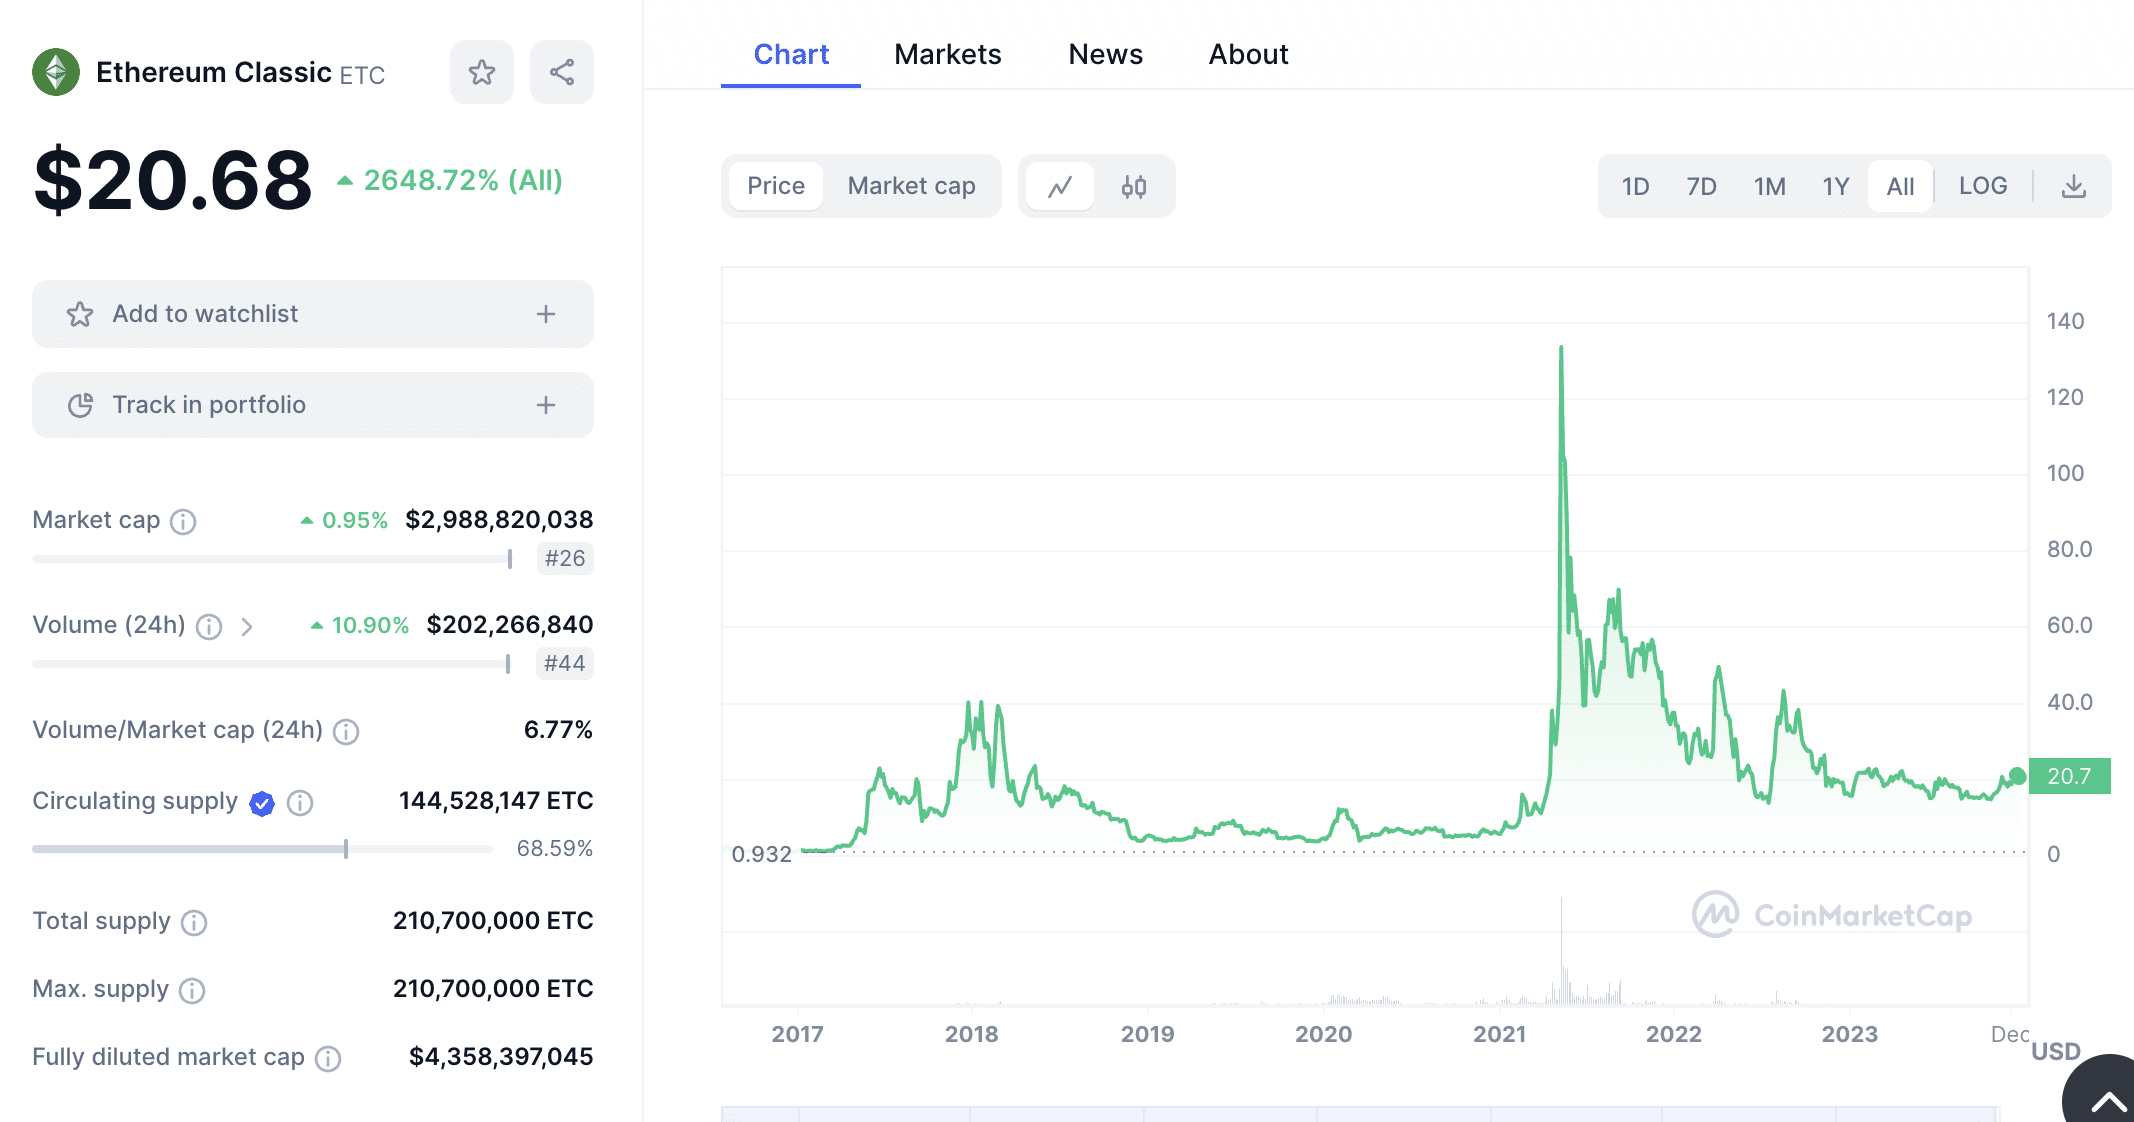Screen dimensions: 2134x1122
Task: Click the $20.68 price value
Action: (x=173, y=180)
